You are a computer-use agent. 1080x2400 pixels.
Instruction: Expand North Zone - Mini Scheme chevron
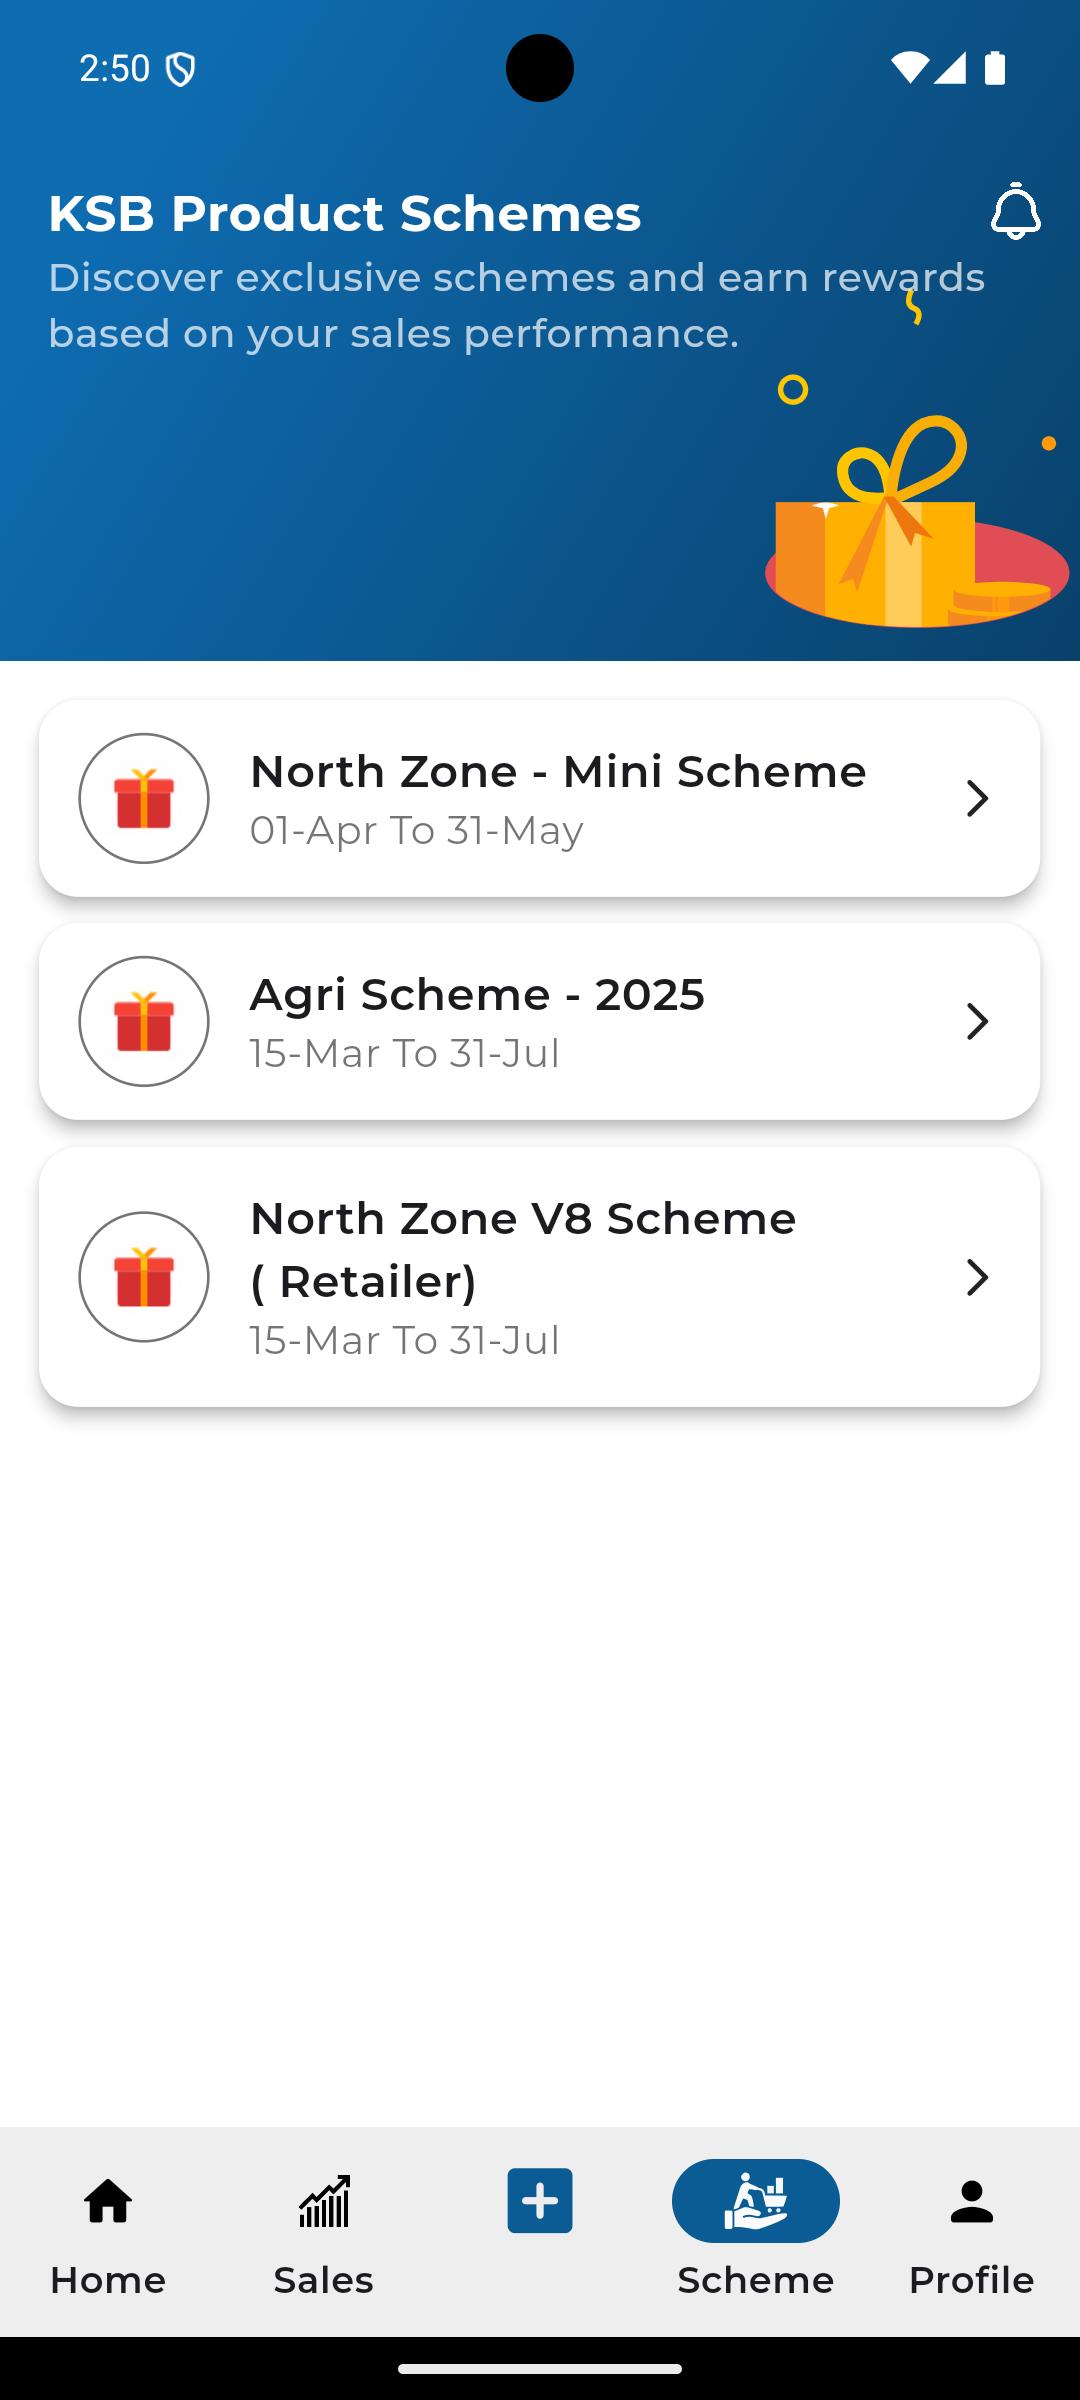coord(977,798)
